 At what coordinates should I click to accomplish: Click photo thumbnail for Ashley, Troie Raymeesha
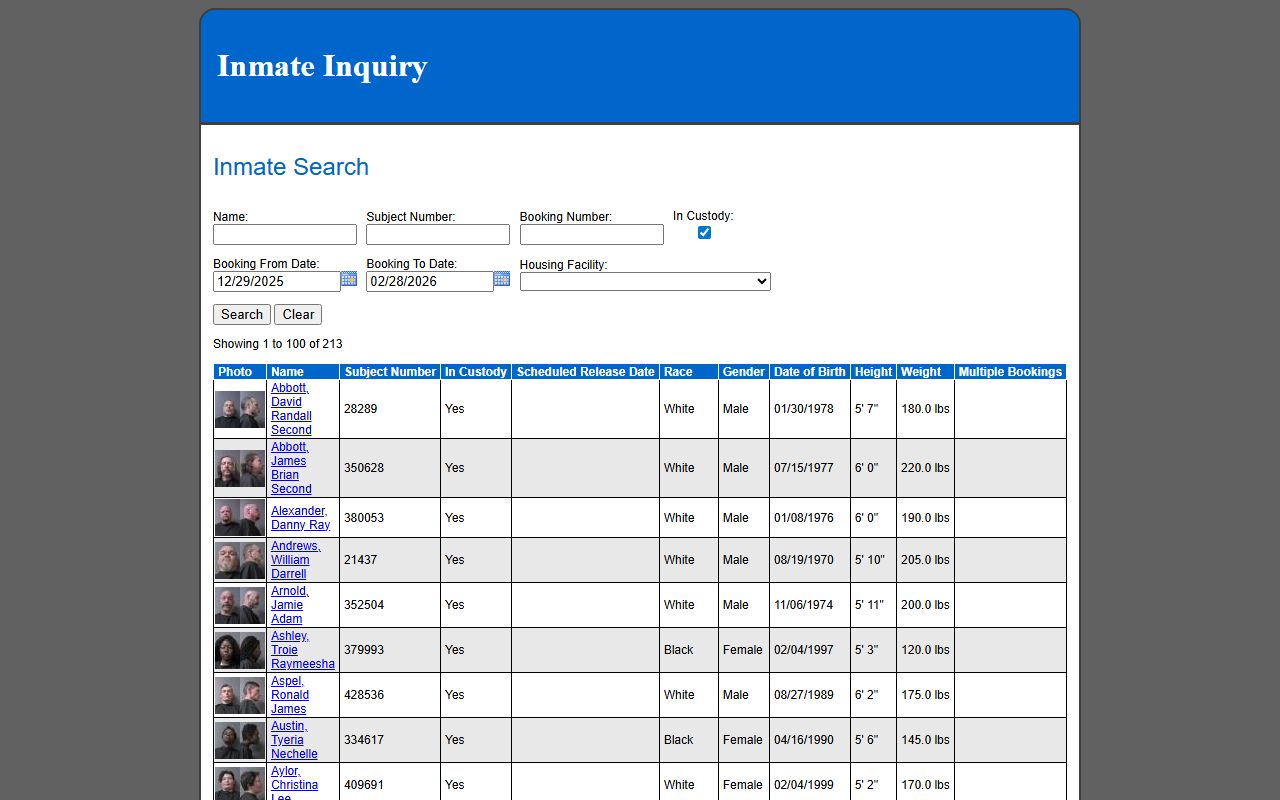point(240,650)
